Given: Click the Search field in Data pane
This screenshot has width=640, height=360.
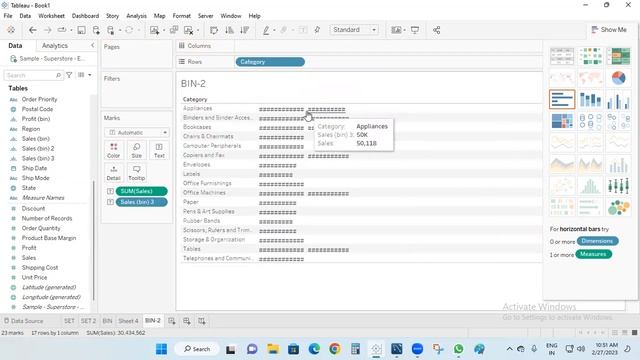Looking at the screenshot, I should point(33,75).
